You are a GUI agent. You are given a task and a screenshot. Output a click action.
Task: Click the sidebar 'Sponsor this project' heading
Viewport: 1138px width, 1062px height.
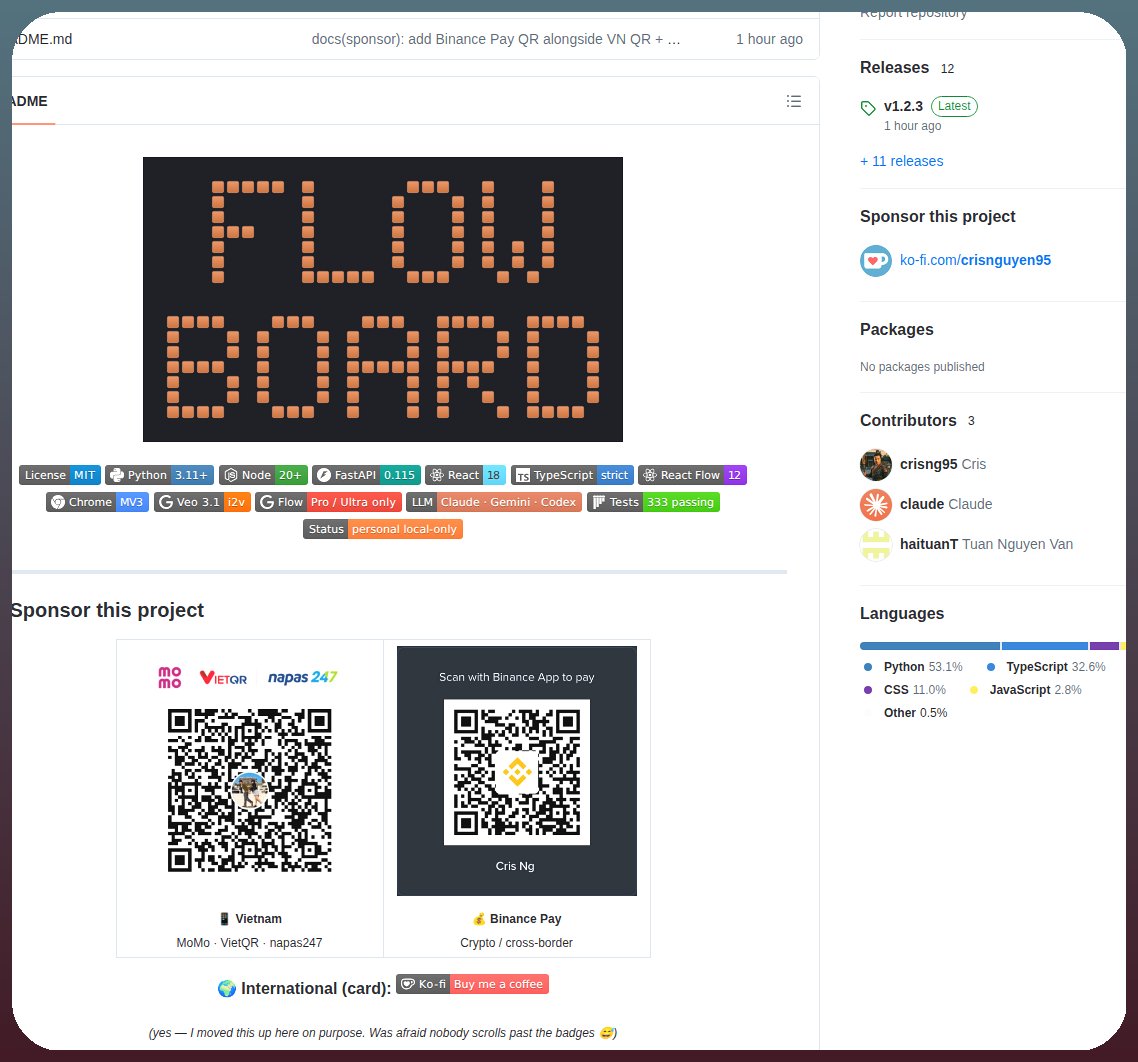(x=937, y=216)
